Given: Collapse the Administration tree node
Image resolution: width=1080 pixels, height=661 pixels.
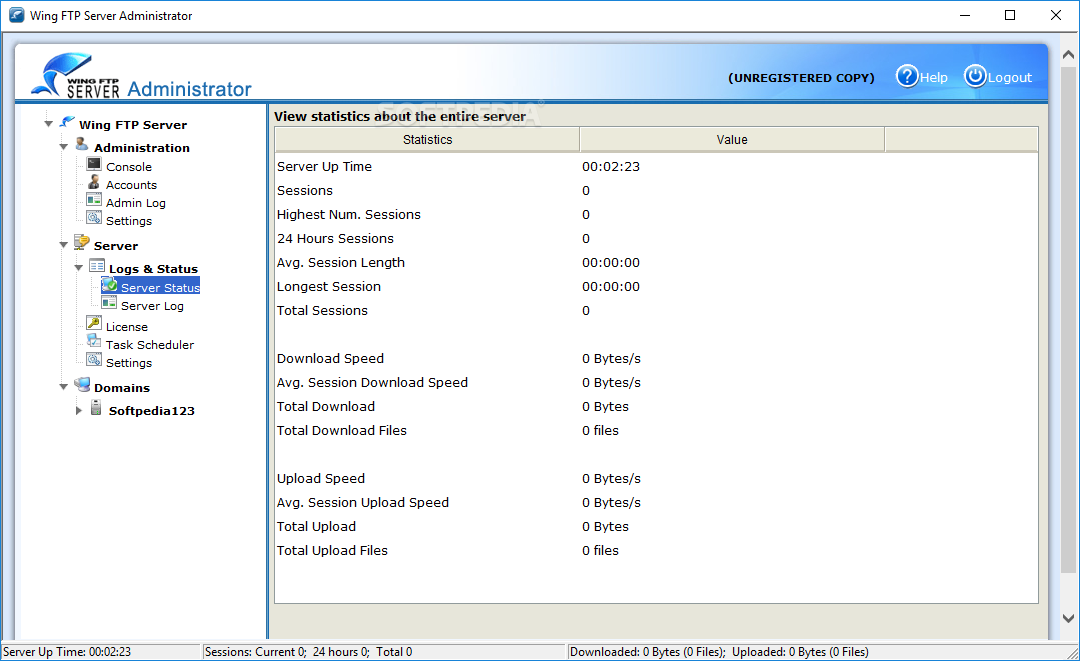Looking at the screenshot, I should [63, 147].
